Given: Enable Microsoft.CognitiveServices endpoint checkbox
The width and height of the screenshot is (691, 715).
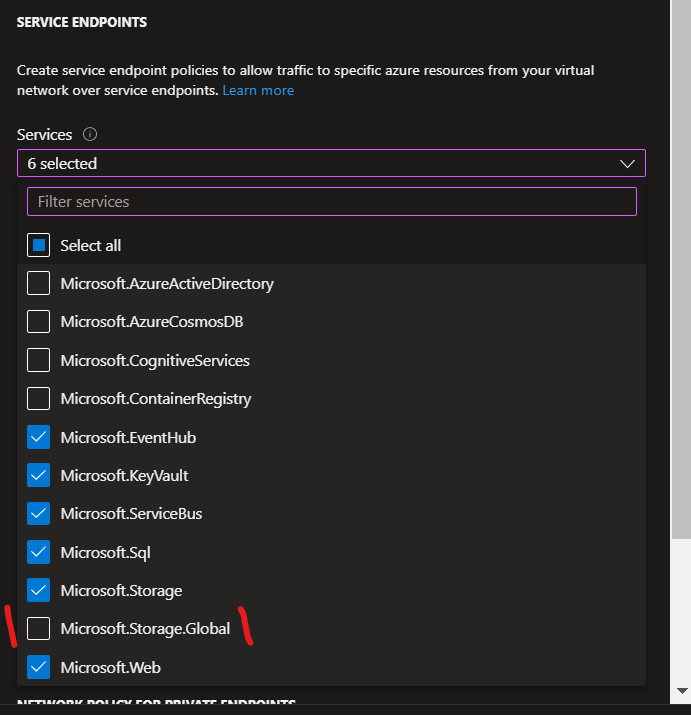Looking at the screenshot, I should (38, 360).
